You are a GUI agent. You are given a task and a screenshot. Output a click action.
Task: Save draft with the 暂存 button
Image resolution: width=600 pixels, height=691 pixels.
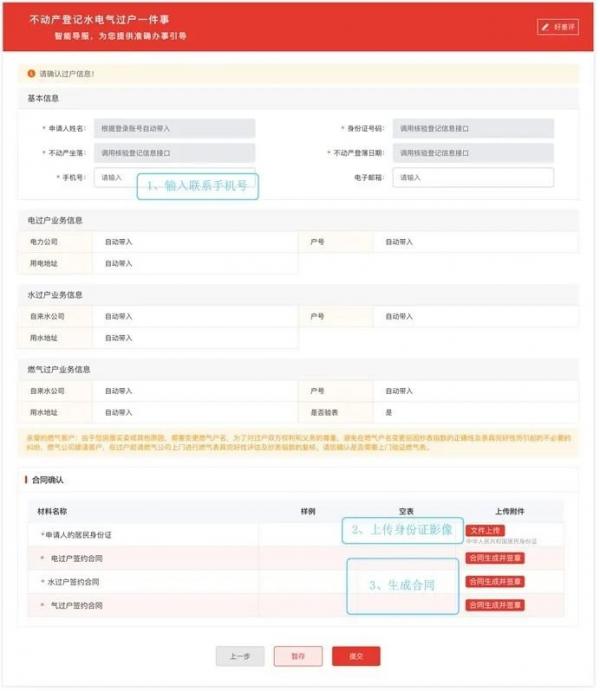tap(298, 657)
